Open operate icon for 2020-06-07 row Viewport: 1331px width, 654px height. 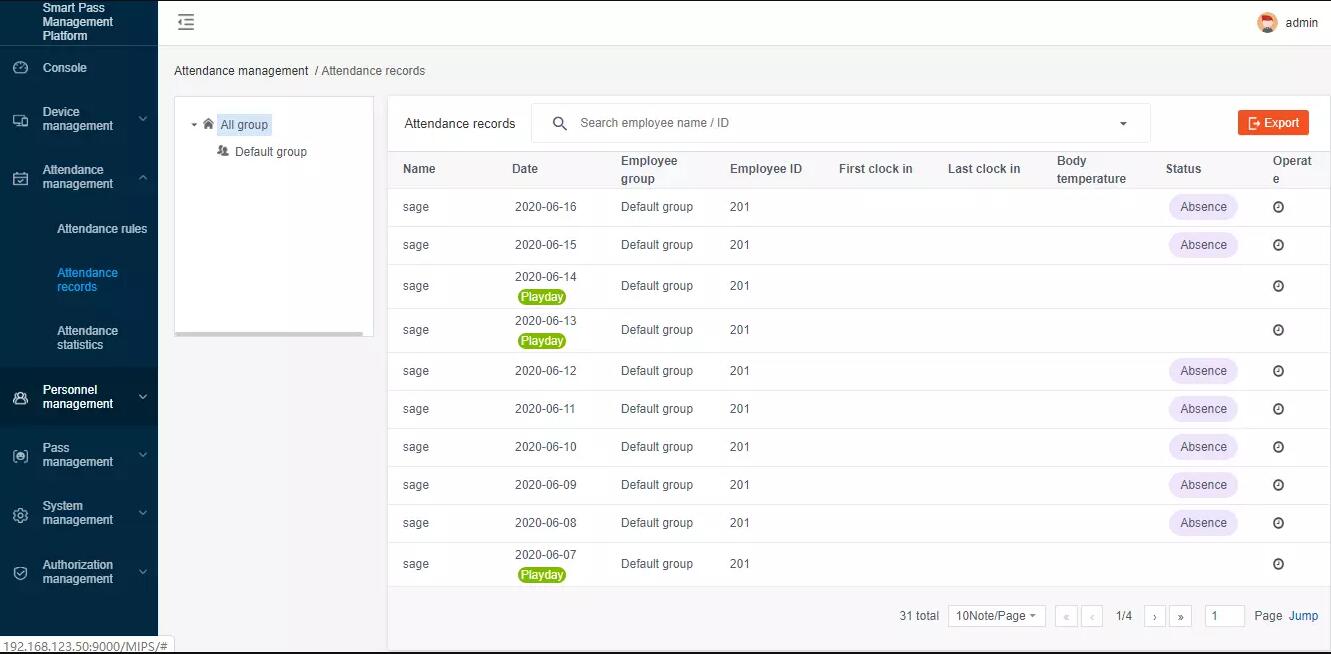pyautogui.click(x=1278, y=564)
